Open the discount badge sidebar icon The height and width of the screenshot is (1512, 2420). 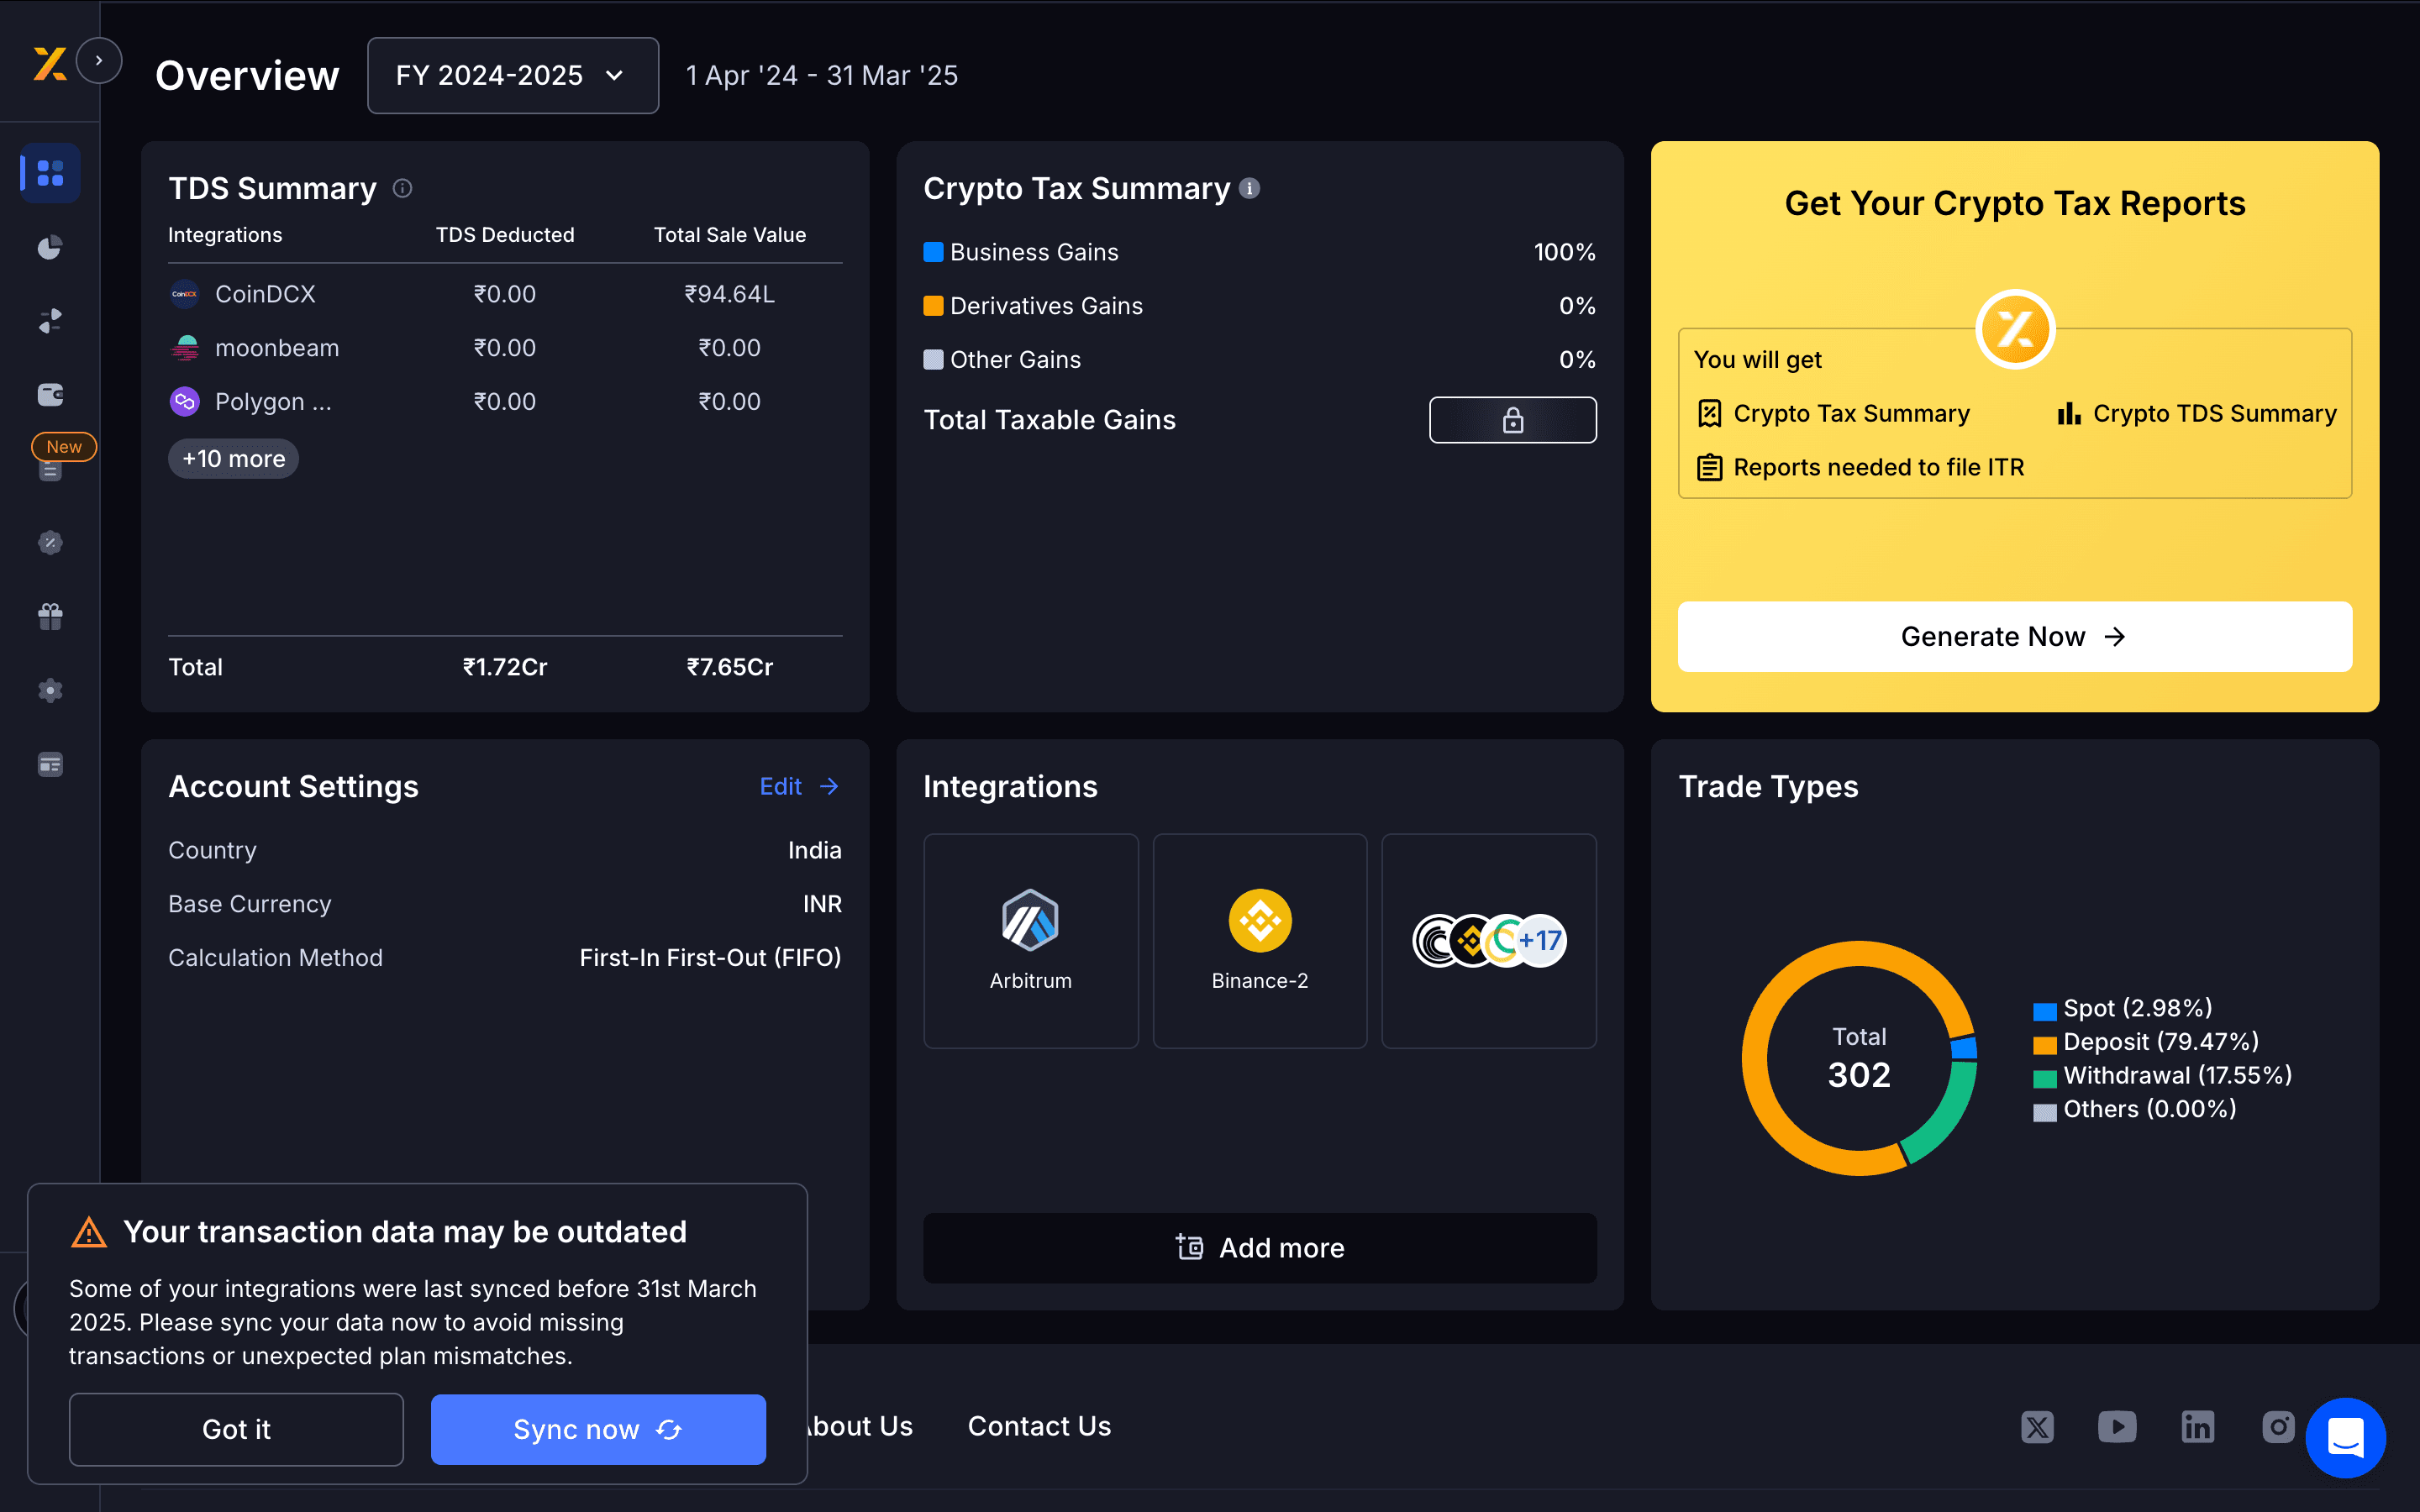coord(50,543)
